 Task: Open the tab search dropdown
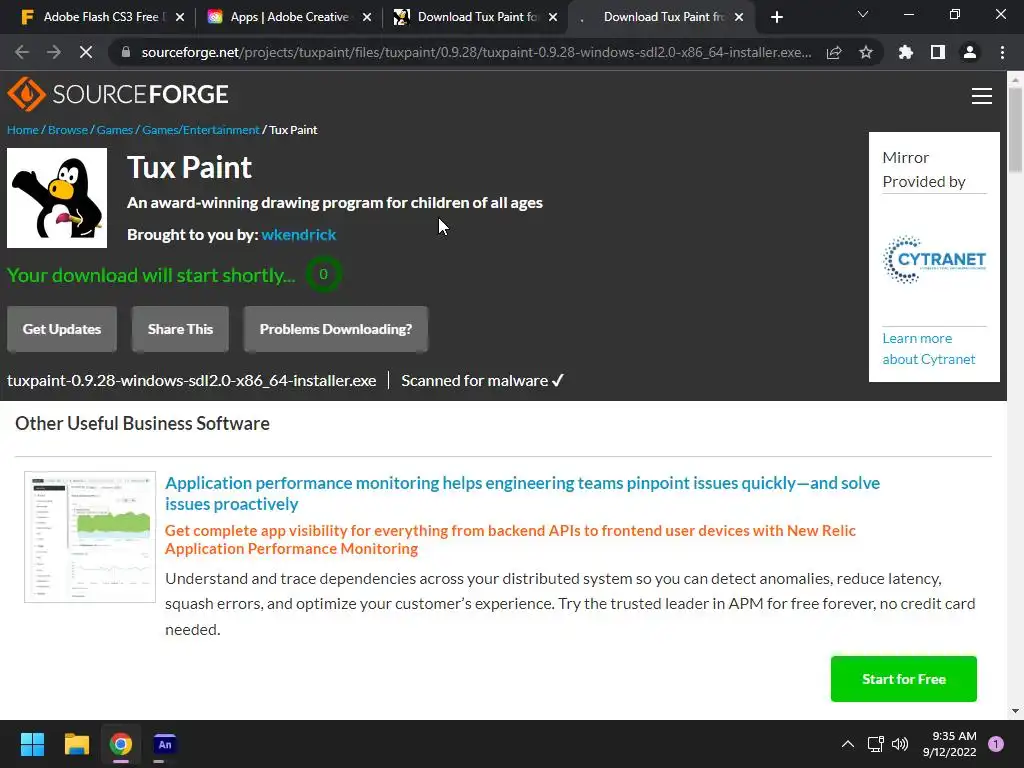pyautogui.click(x=863, y=14)
